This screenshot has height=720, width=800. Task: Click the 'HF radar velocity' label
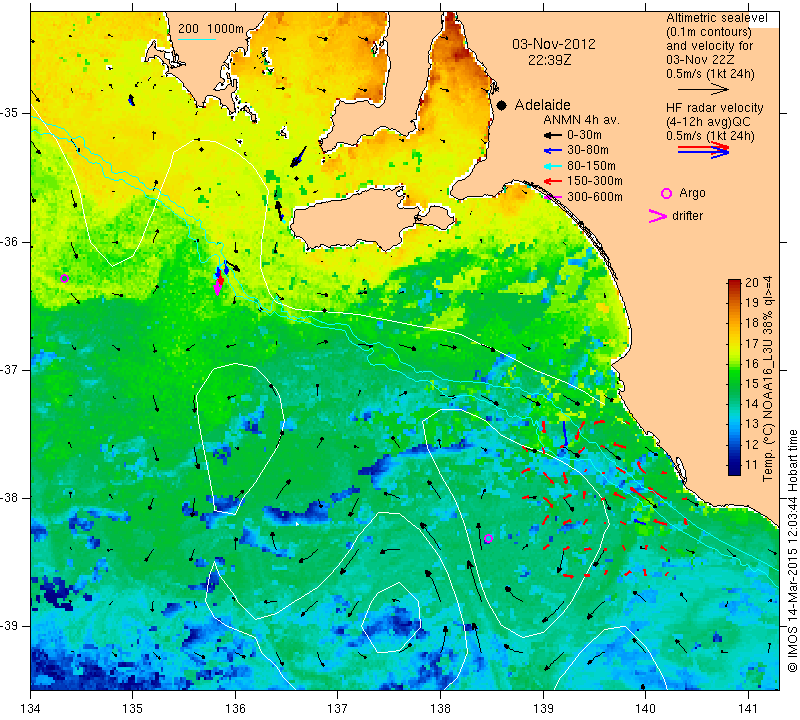pyautogui.click(x=714, y=108)
